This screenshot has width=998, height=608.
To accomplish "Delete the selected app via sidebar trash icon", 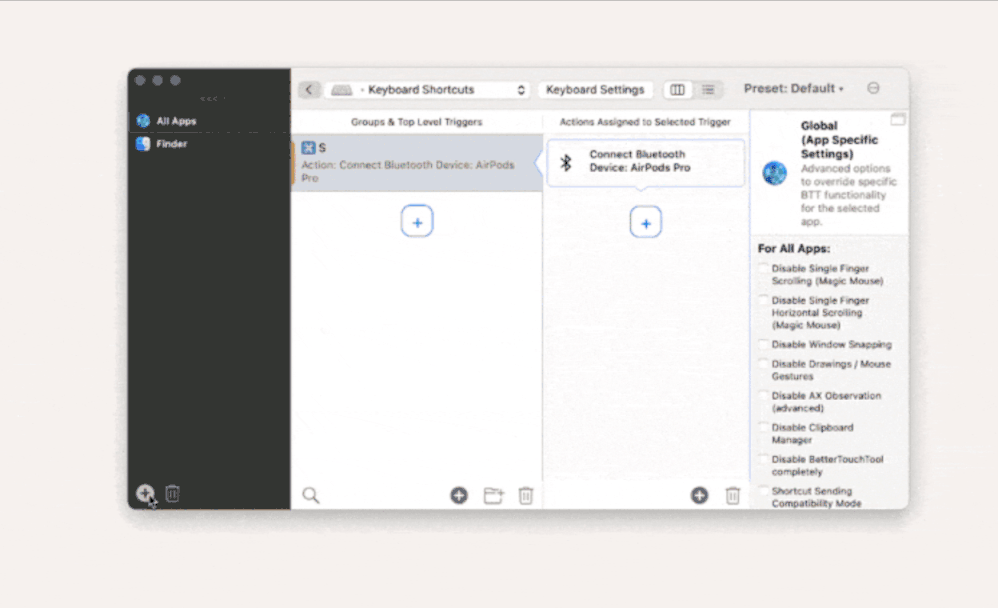I will click(172, 494).
